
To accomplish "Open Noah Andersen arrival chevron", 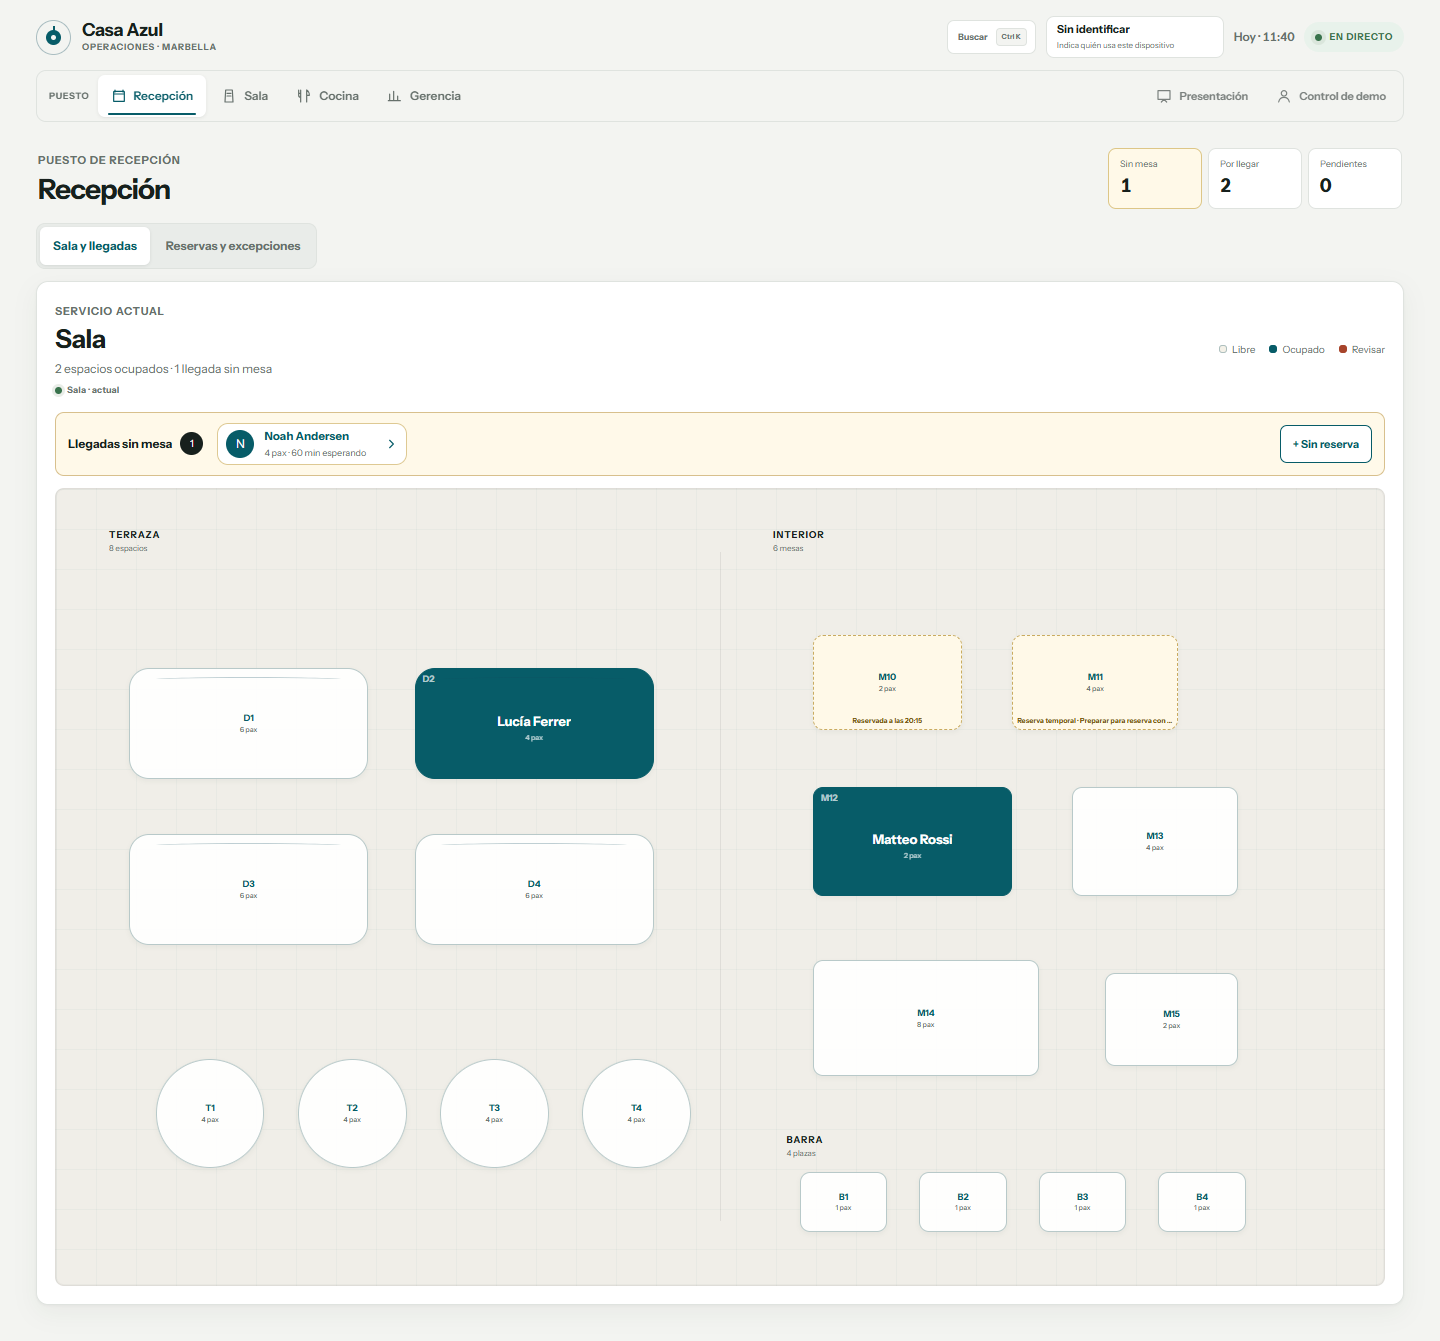I will click(x=391, y=444).
